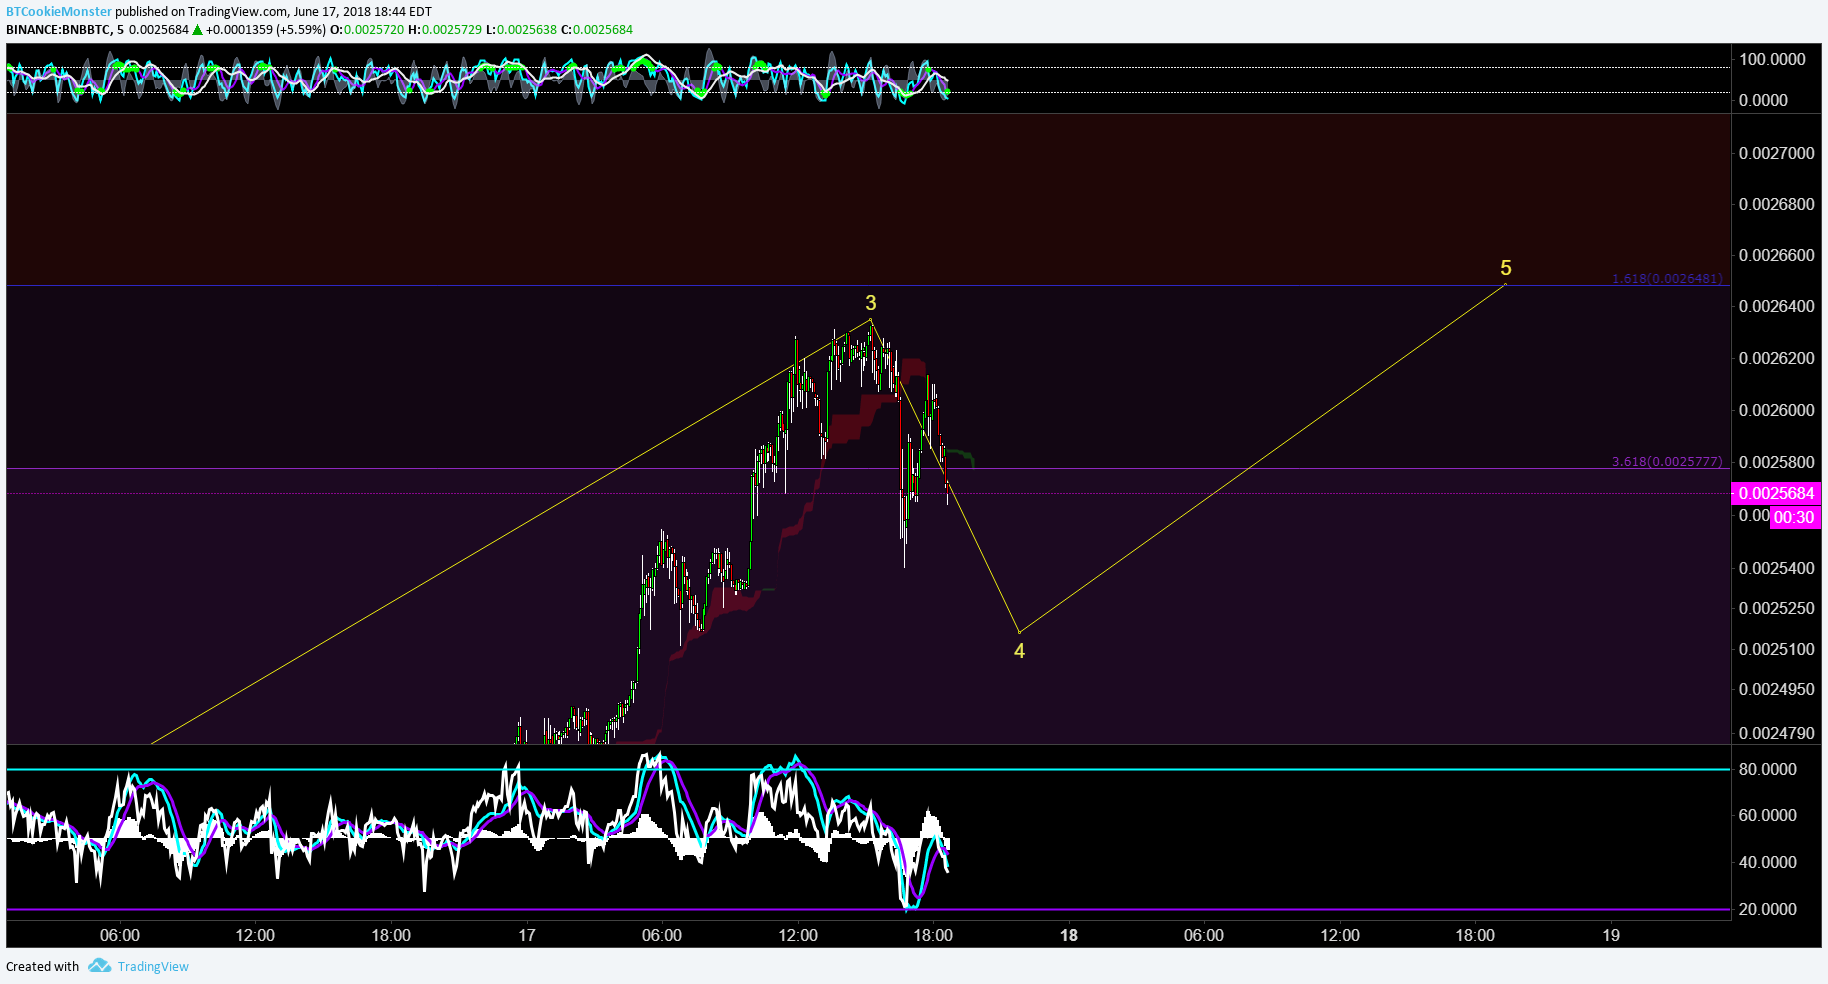This screenshot has height=984, width=1828.
Task: Click the 3.618(0.0025777) Fibonacci label
Action: 1667,462
